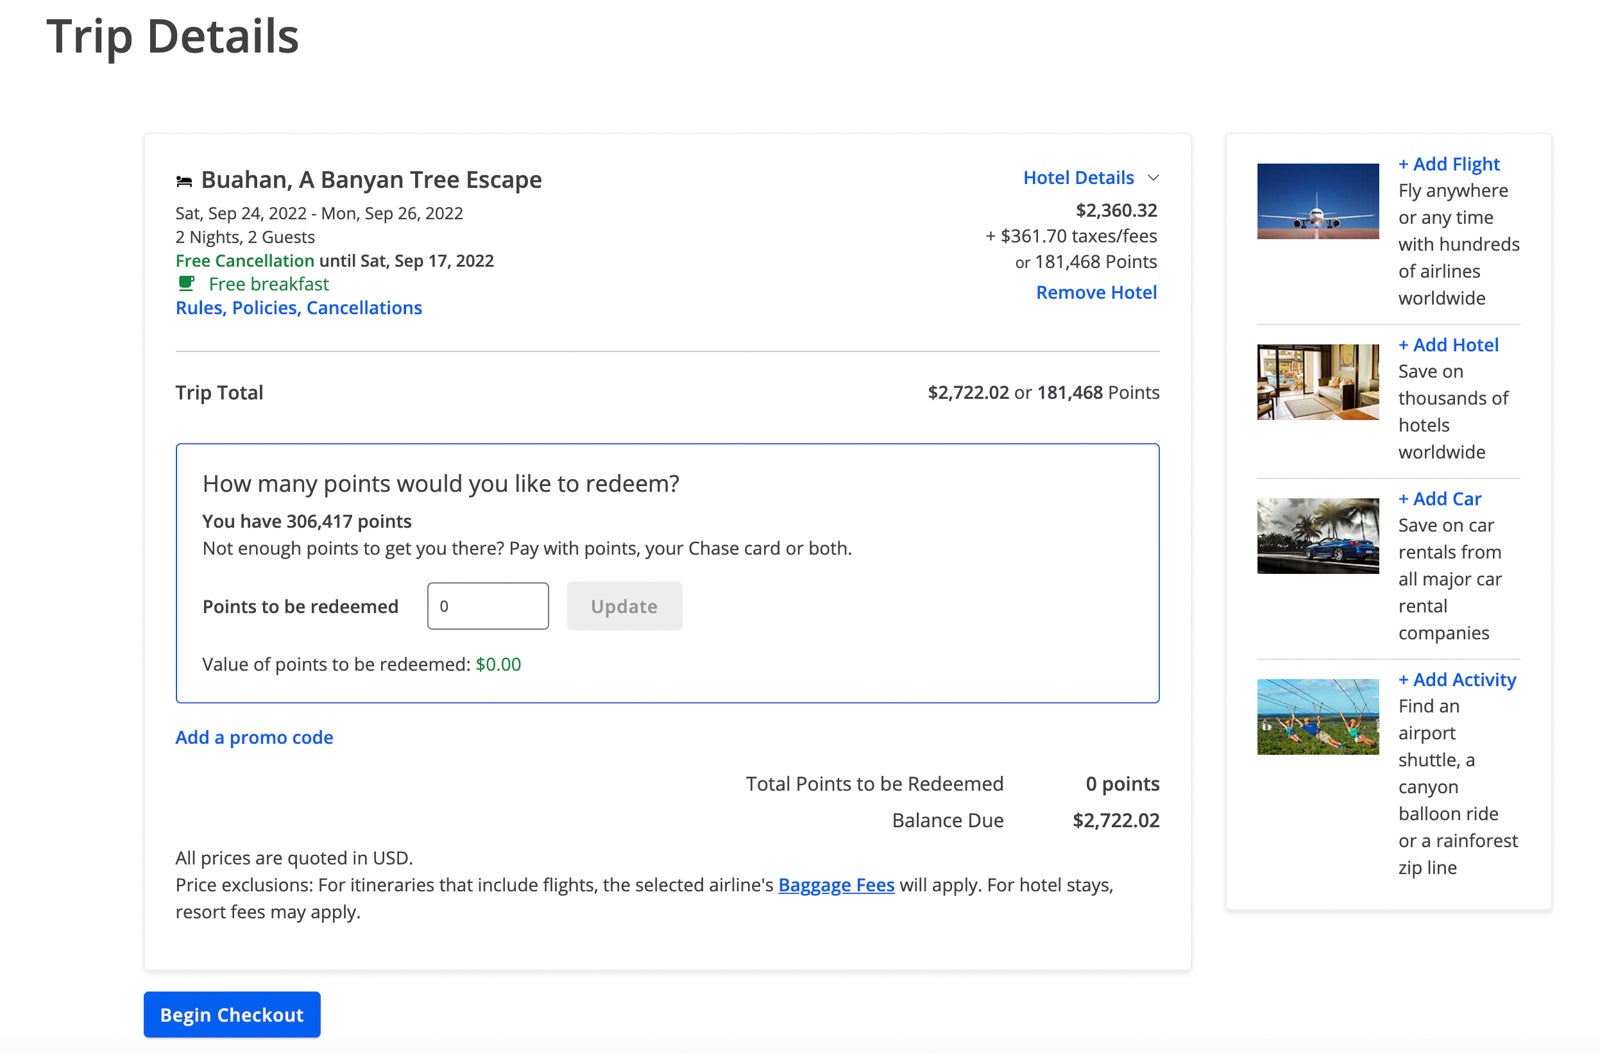1600x1053 pixels.
Task: Click the Buahan, A Banyan Tree Escape title
Action: point(371,180)
